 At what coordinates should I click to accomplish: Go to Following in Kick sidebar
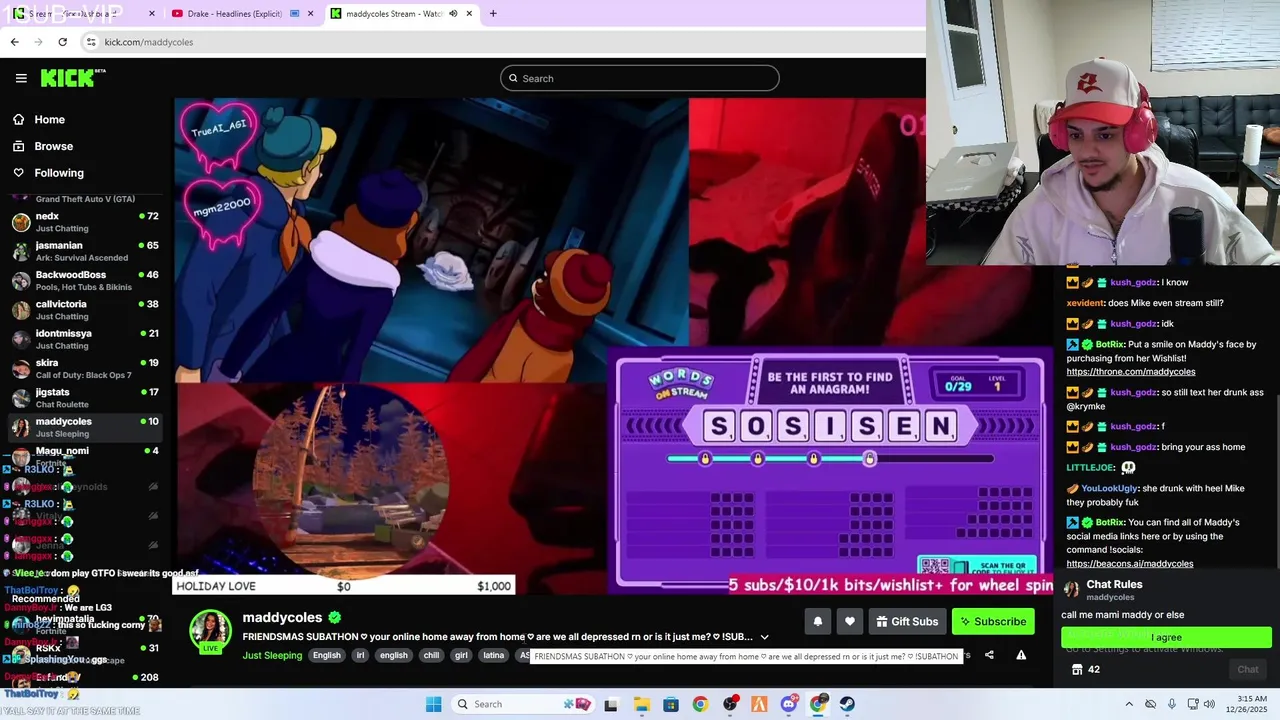point(59,173)
